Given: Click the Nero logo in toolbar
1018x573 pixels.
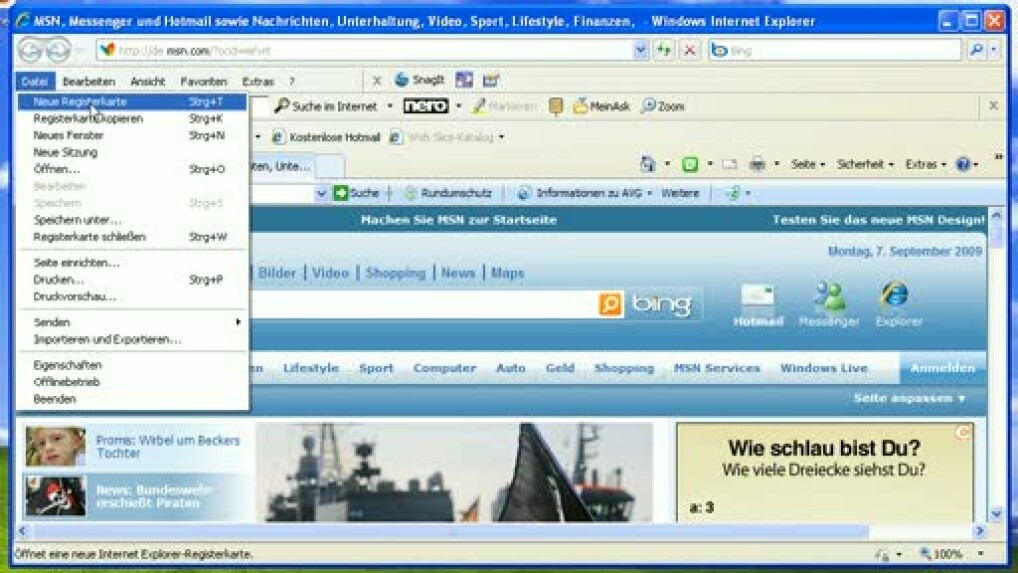Looking at the screenshot, I should (x=425, y=106).
